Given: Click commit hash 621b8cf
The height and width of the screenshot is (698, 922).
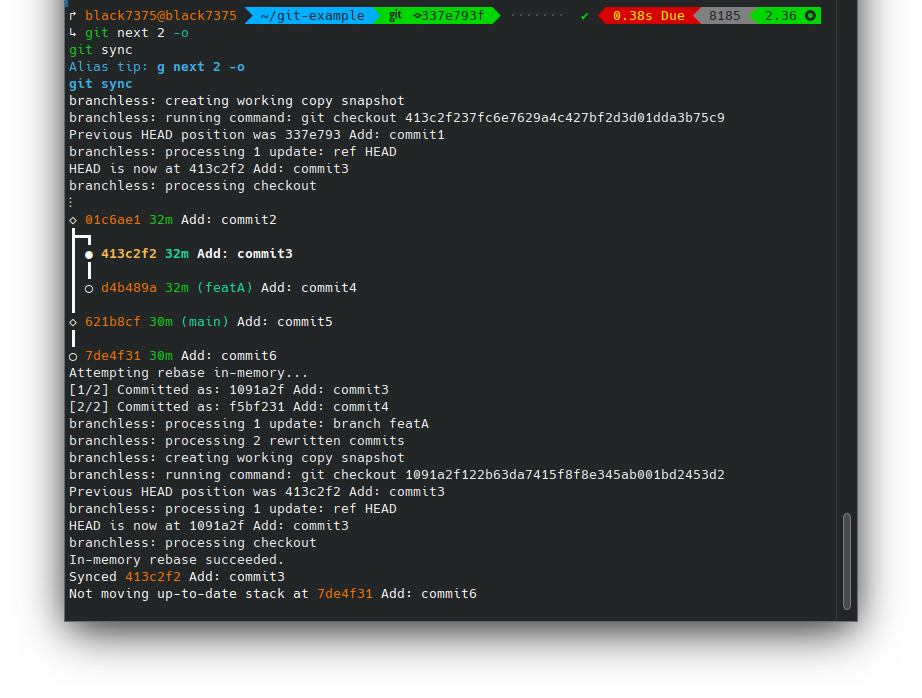Looking at the screenshot, I should [x=113, y=322].
